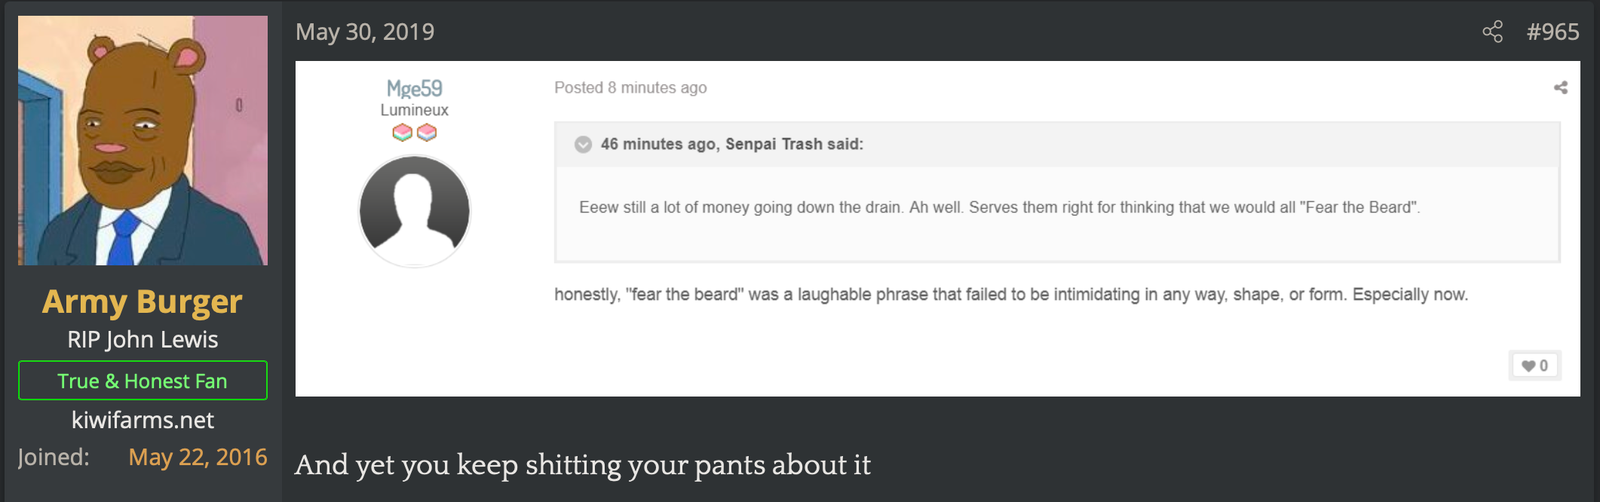Click the Senpai Trash said quote header
Viewport: 1600px width, 502px height.
732,144
